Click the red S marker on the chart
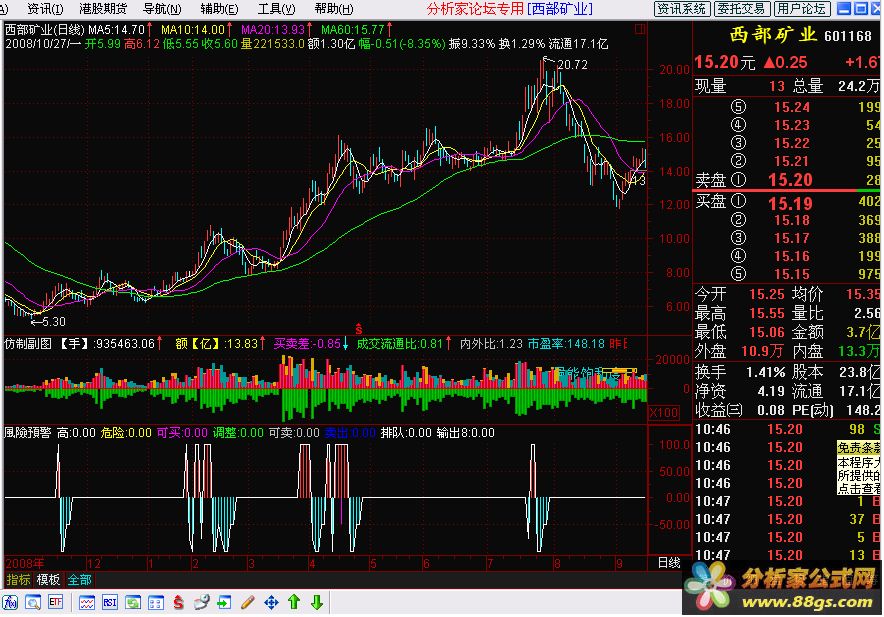Viewport: 884px width, 617px height. pyautogui.click(x=359, y=329)
